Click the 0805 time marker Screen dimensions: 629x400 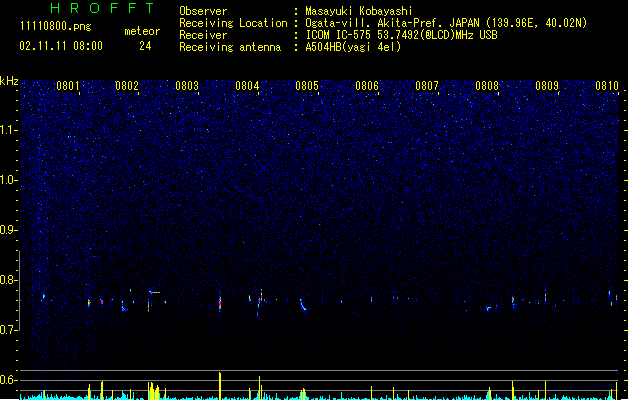click(x=307, y=86)
